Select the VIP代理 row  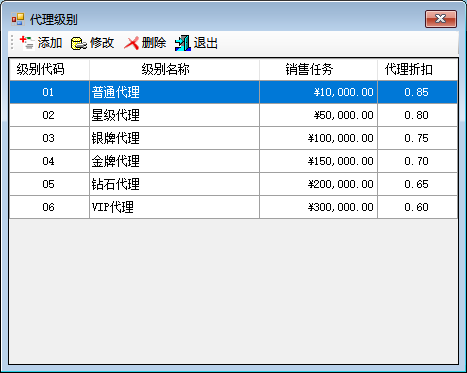[233, 207]
